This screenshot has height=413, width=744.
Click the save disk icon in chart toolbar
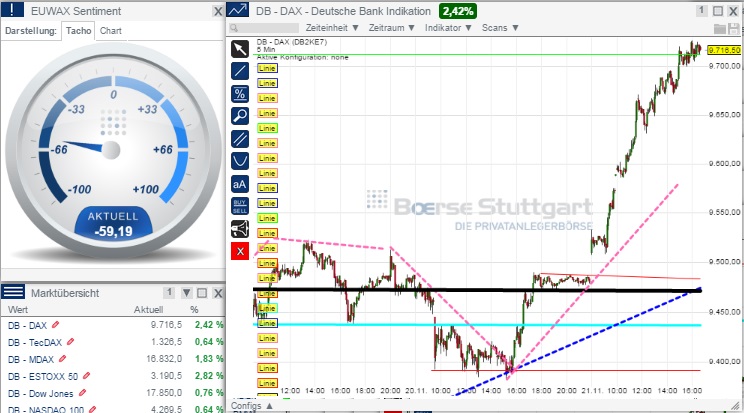pyautogui.click(x=734, y=29)
